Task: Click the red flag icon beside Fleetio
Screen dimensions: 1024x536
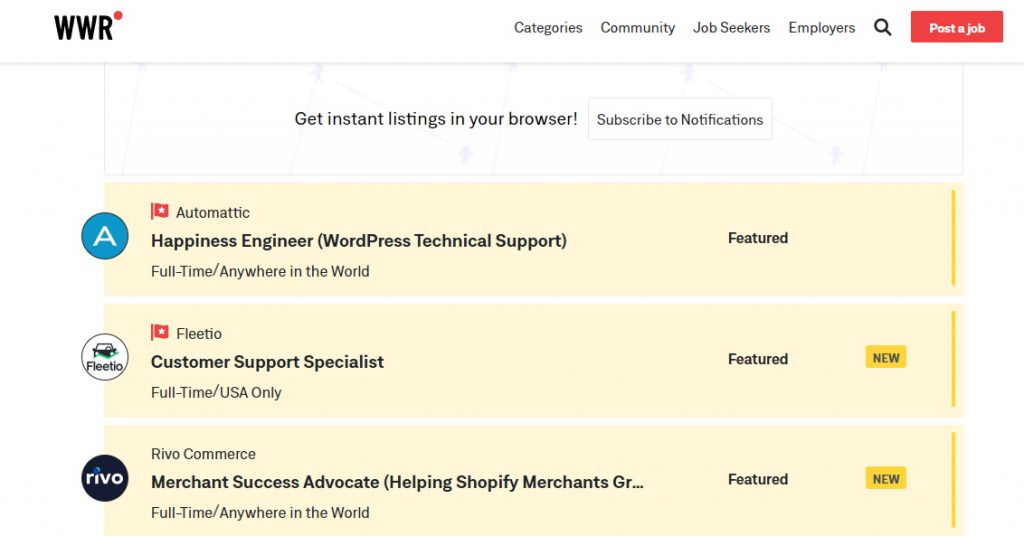Action: pyautogui.click(x=160, y=333)
